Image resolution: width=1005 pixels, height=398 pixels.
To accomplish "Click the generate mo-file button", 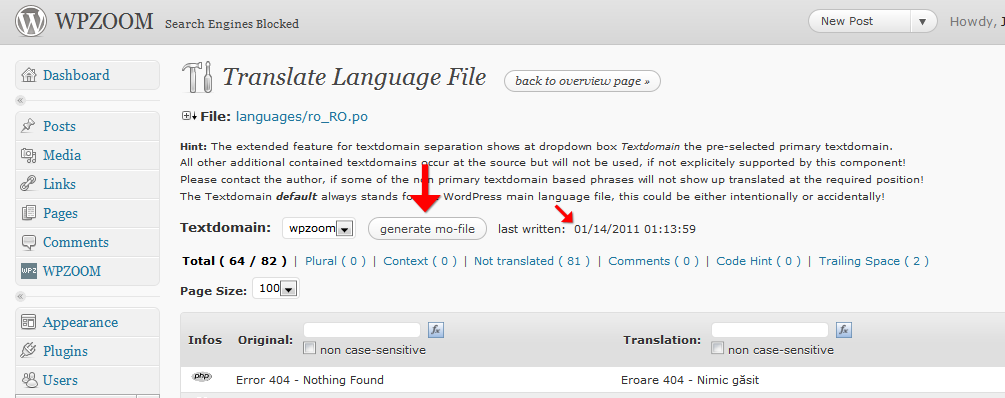I will pyautogui.click(x=428, y=229).
